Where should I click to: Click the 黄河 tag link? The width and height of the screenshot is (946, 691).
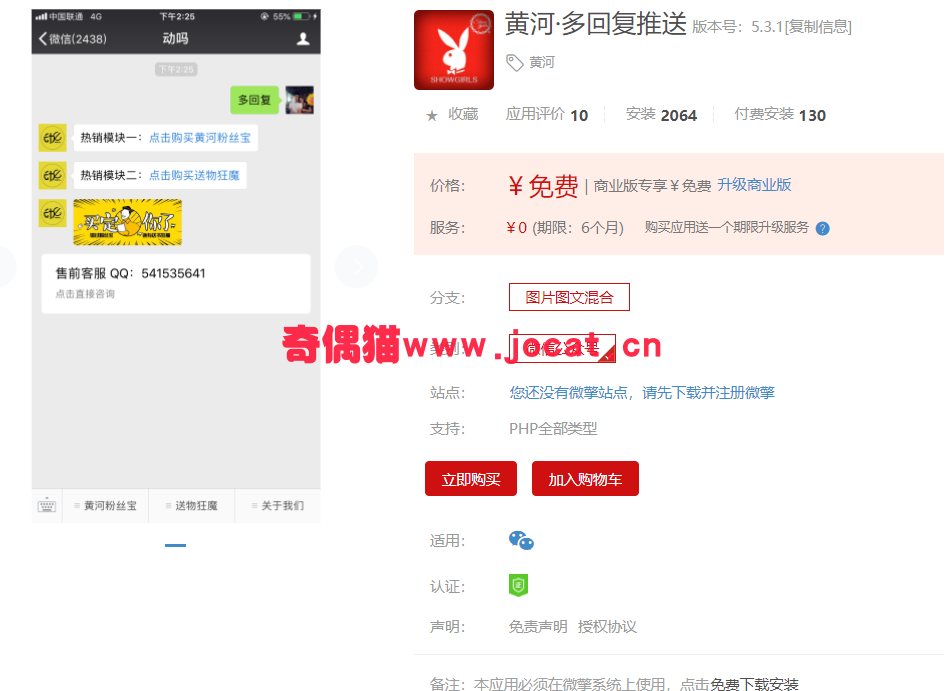point(541,62)
